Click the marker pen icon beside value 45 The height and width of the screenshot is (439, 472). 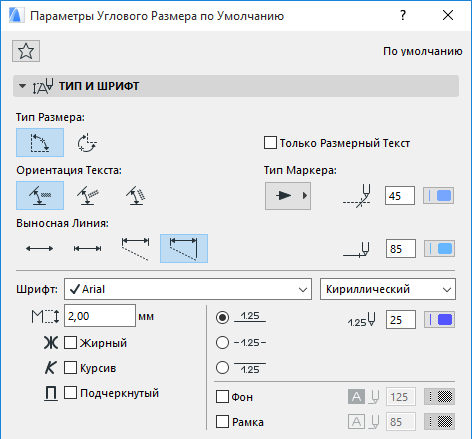[x=357, y=196]
